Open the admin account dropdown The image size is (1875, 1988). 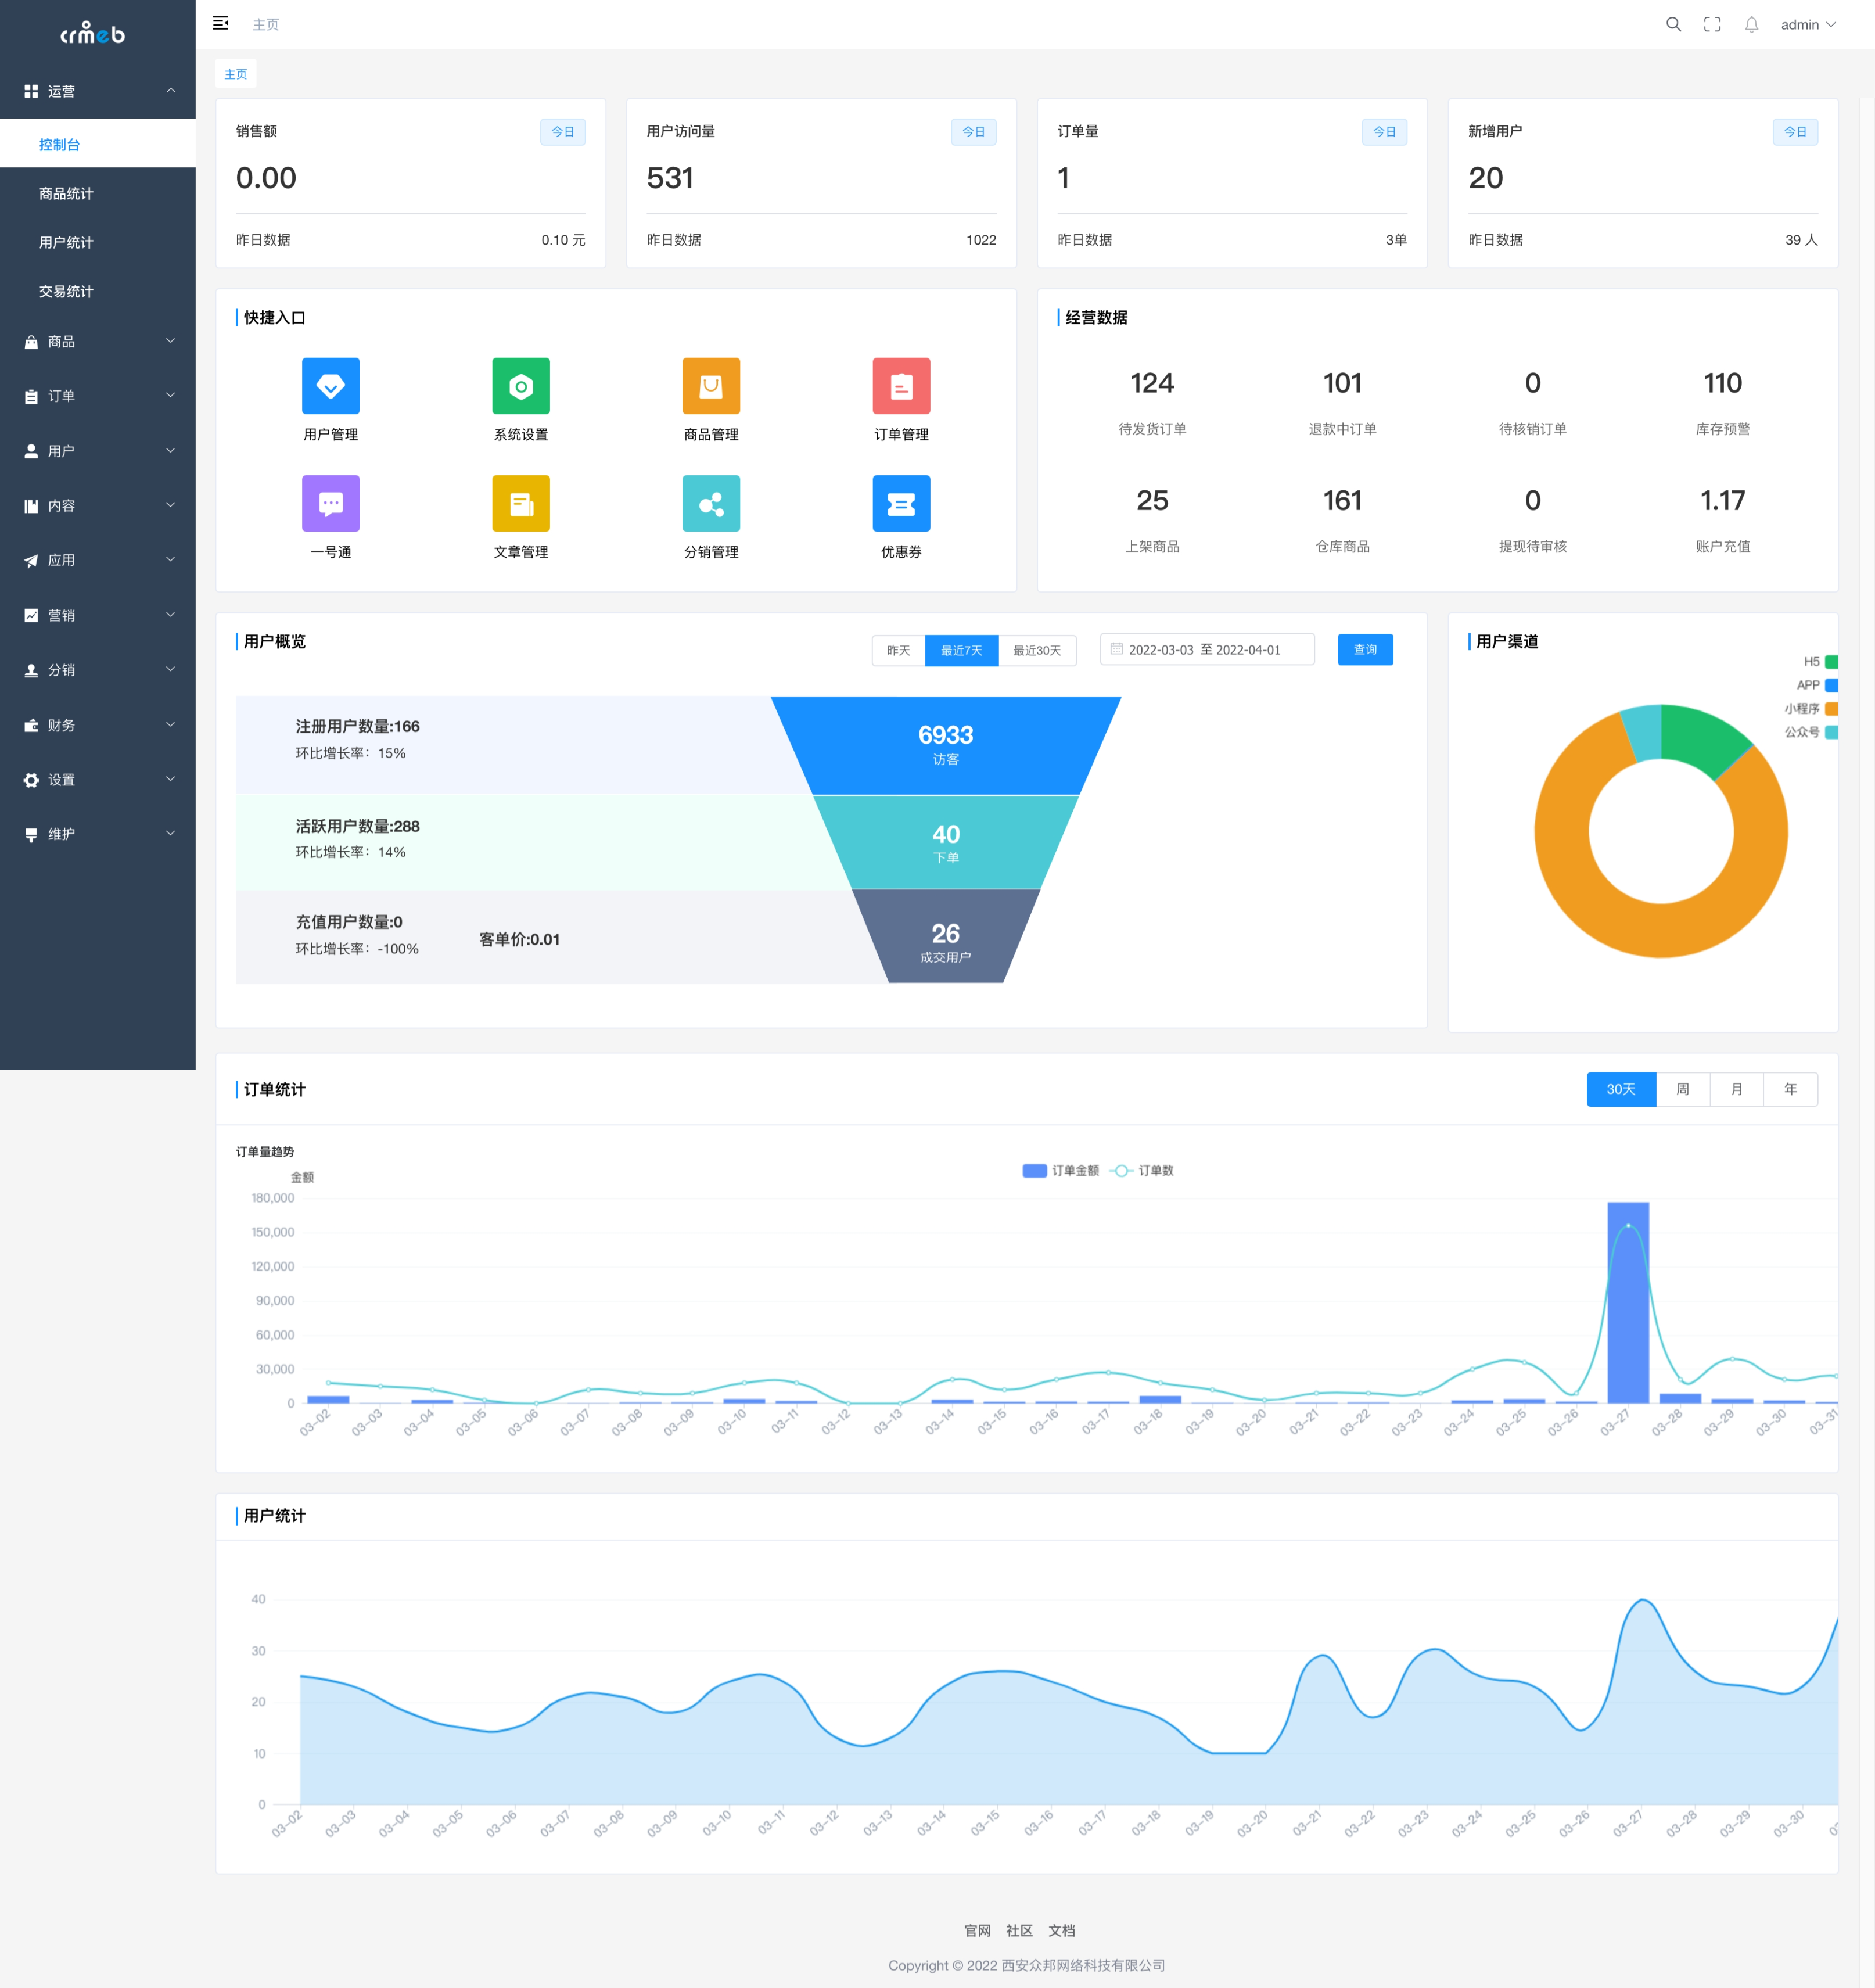(x=1807, y=24)
